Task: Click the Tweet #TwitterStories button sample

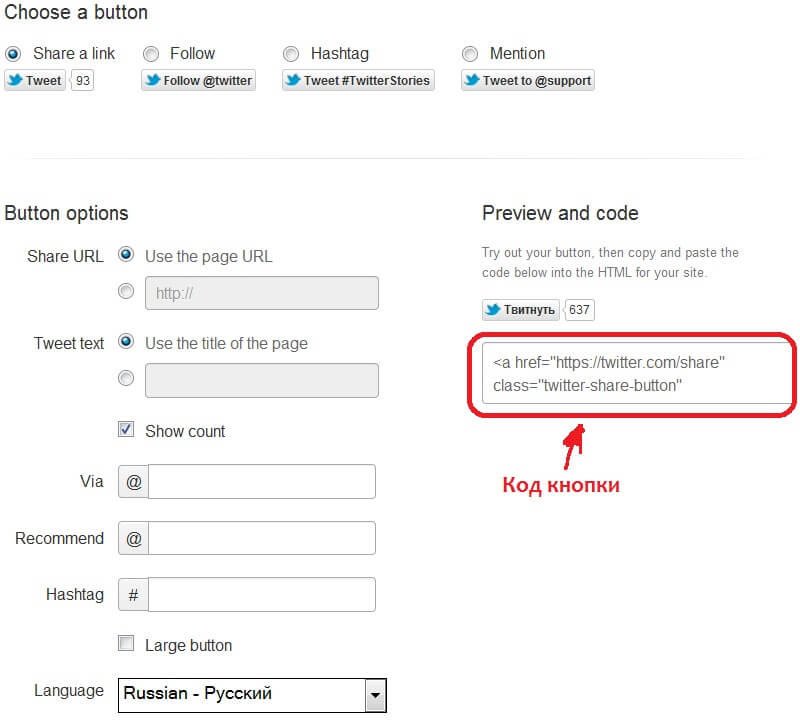Action: 358,81
